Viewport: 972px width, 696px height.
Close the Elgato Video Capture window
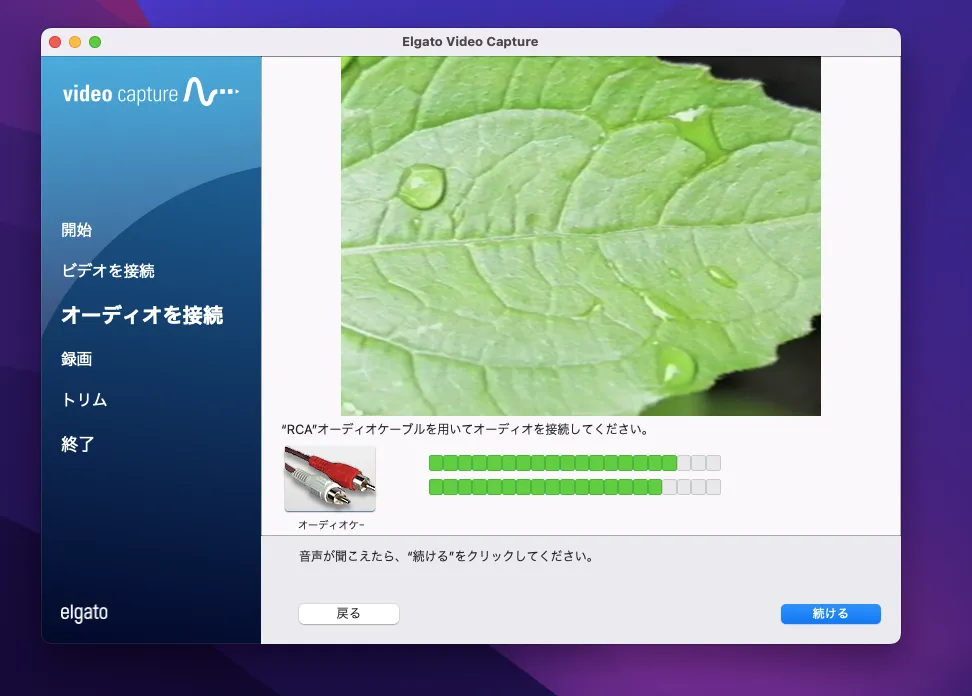(55, 42)
